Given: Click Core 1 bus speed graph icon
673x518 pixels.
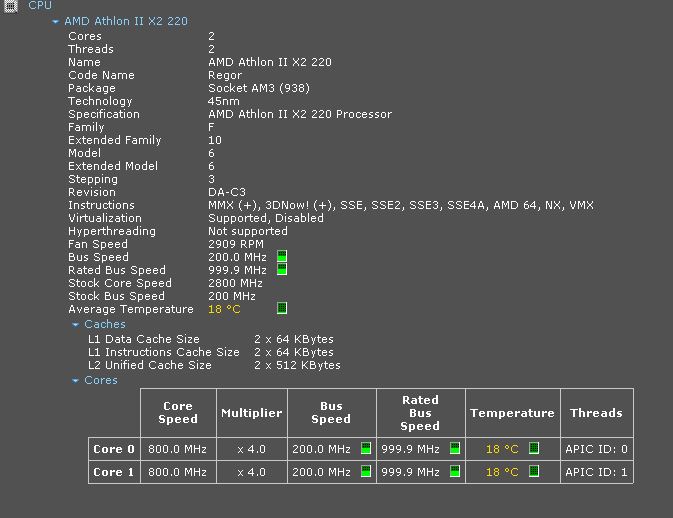Looking at the screenshot, I should tap(366, 471).
